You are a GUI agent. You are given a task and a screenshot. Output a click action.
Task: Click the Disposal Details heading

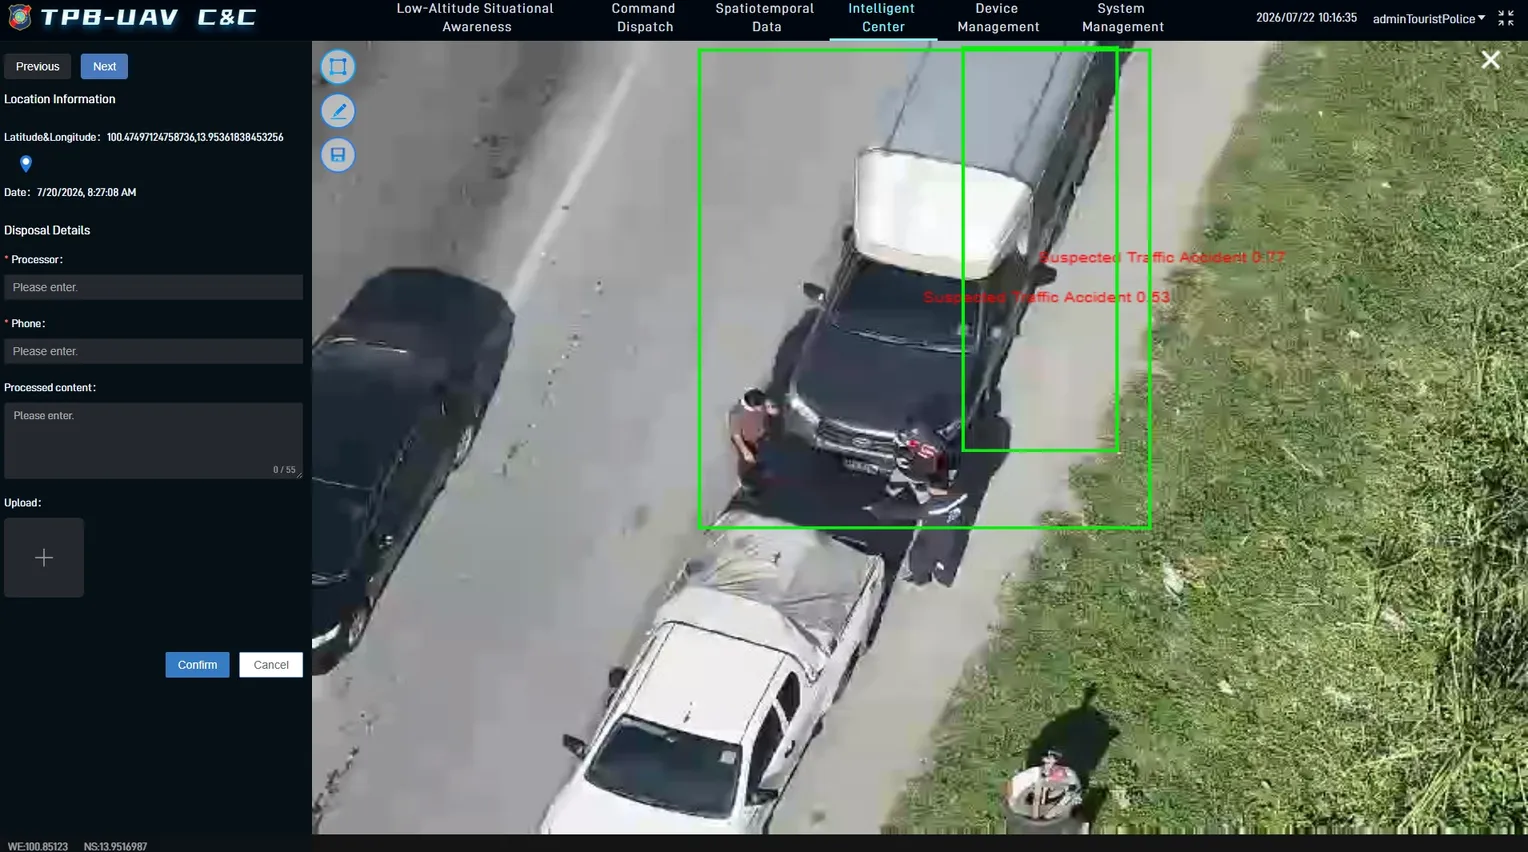click(x=47, y=230)
